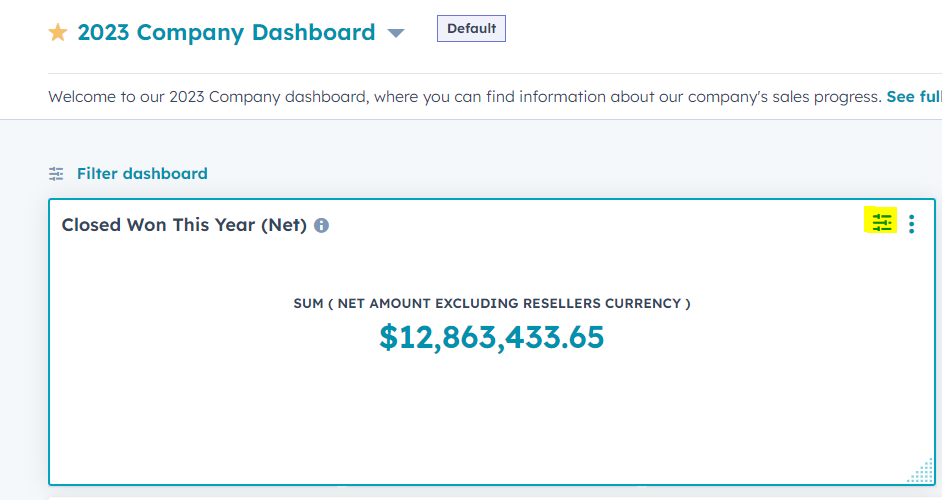Open the report's three-dot actions menu
The image size is (942, 500).
911,223
